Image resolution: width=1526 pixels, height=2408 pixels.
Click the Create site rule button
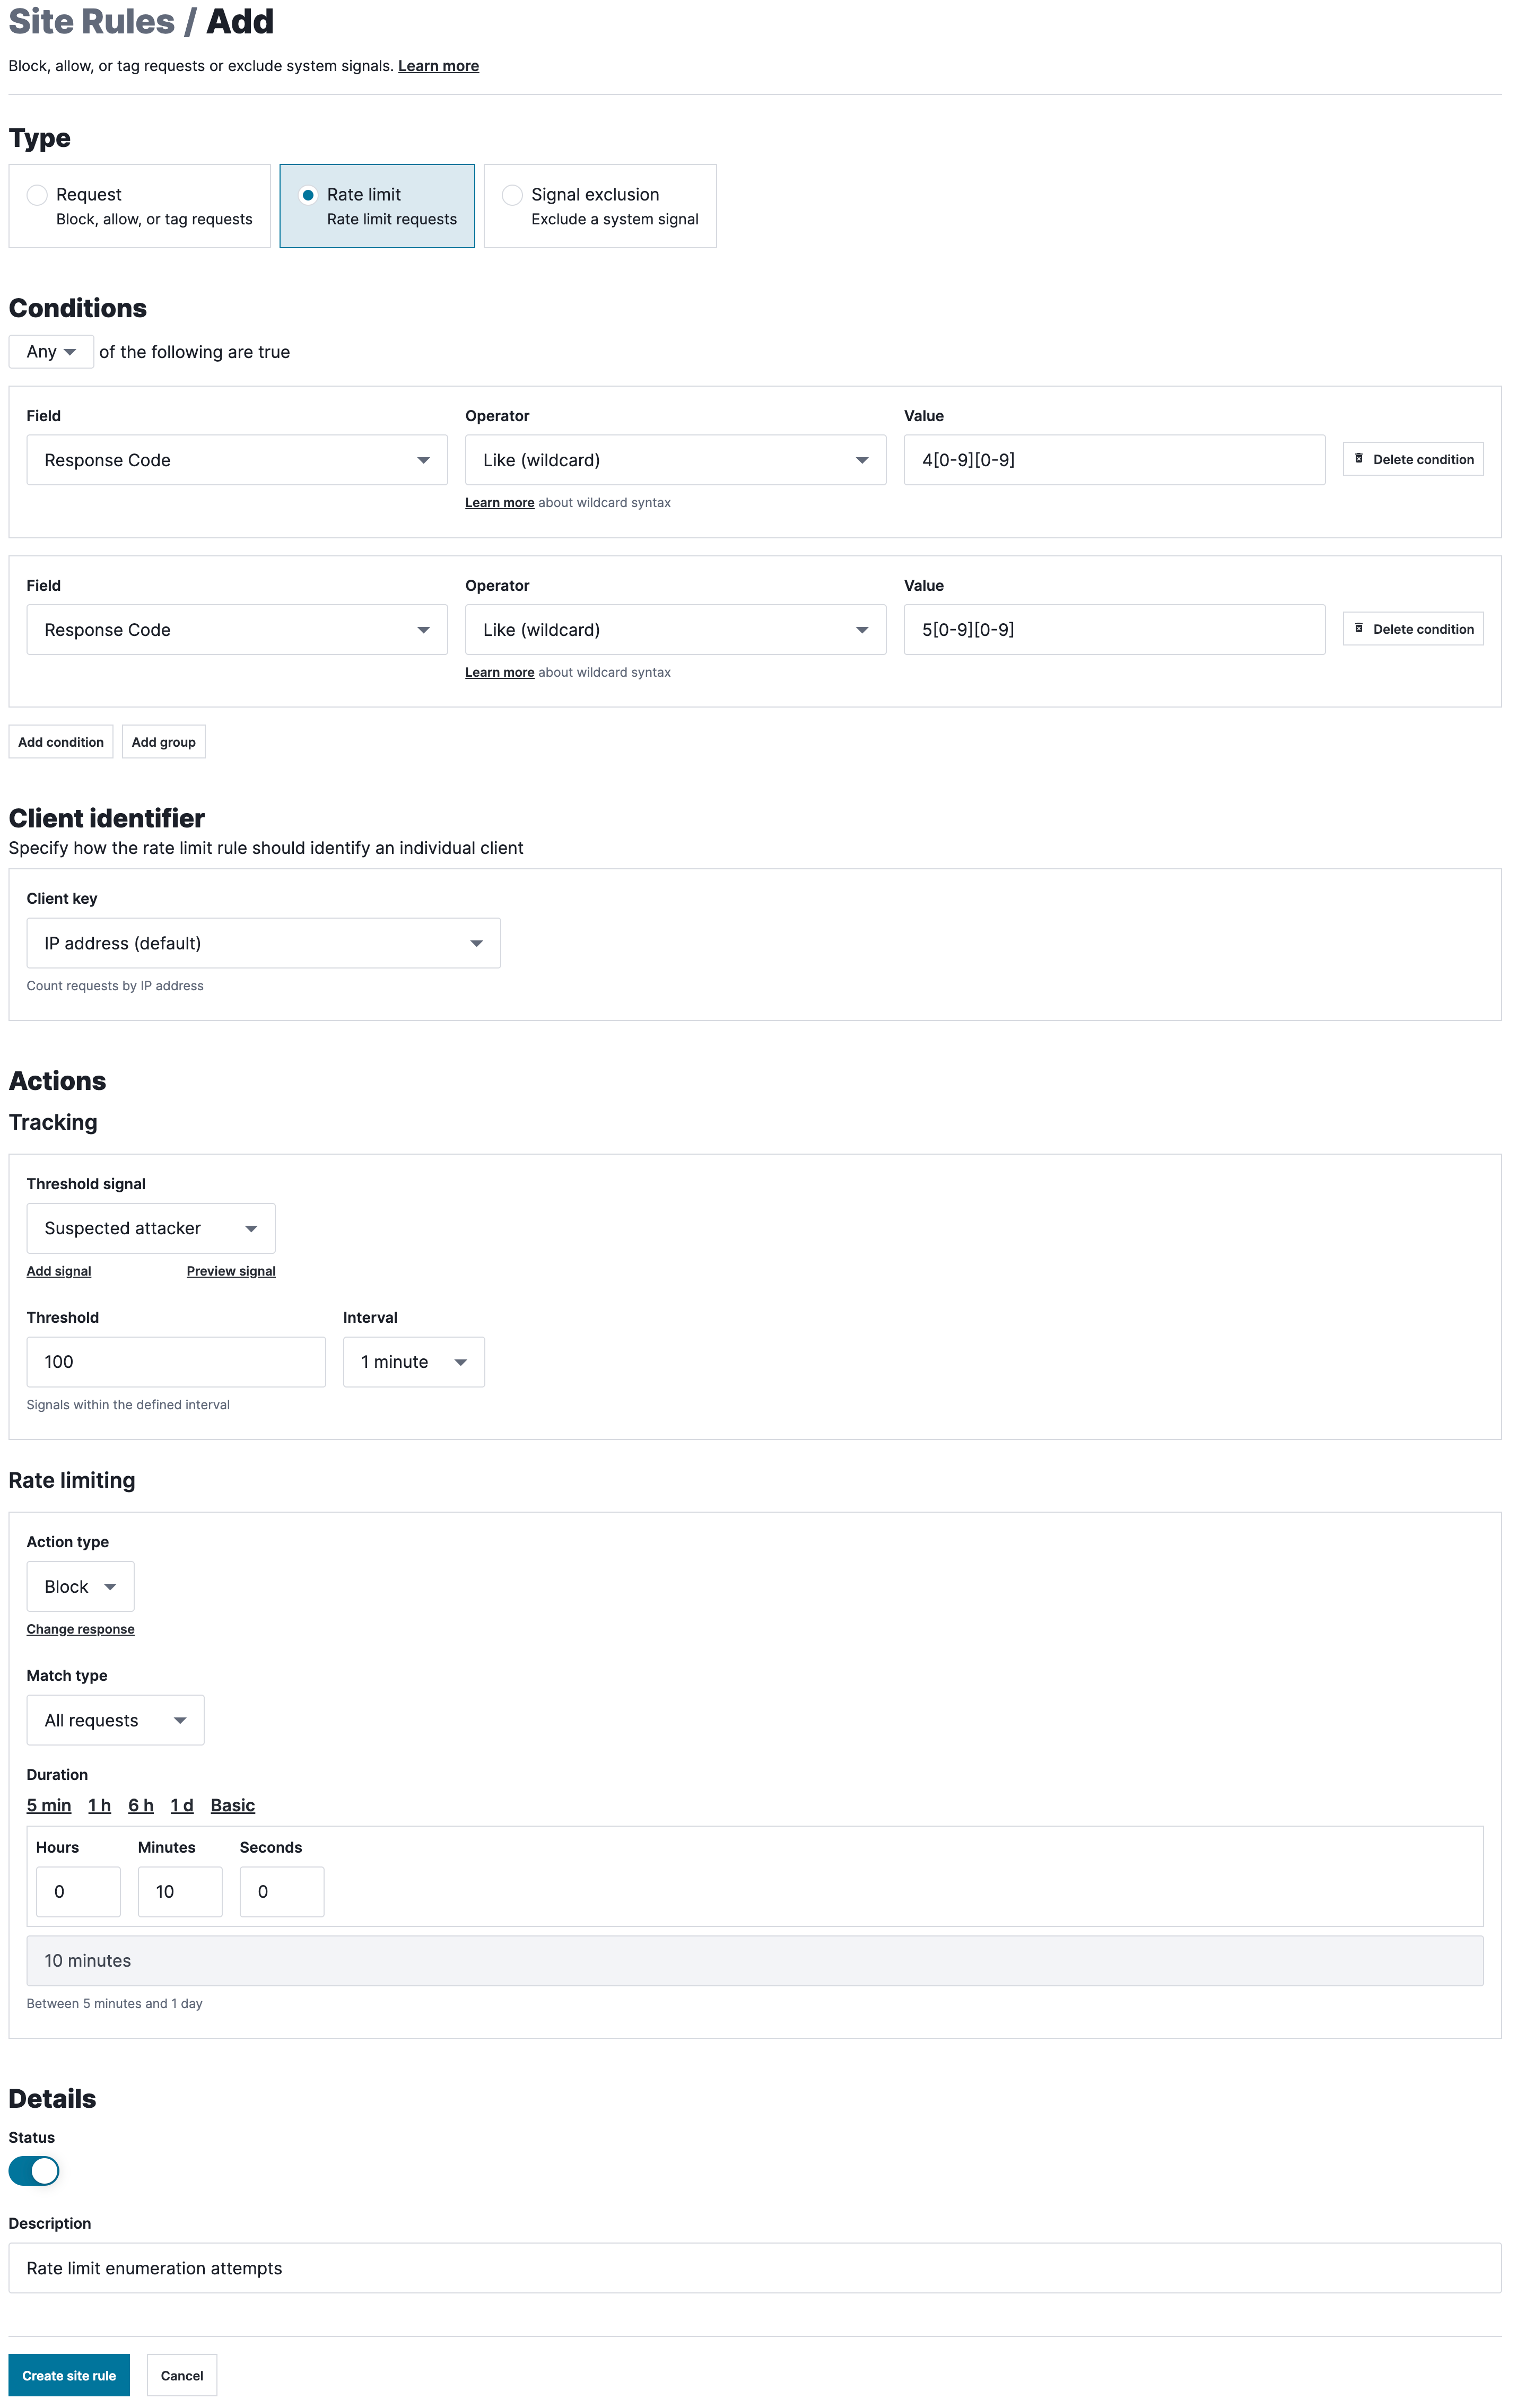pos(69,2375)
